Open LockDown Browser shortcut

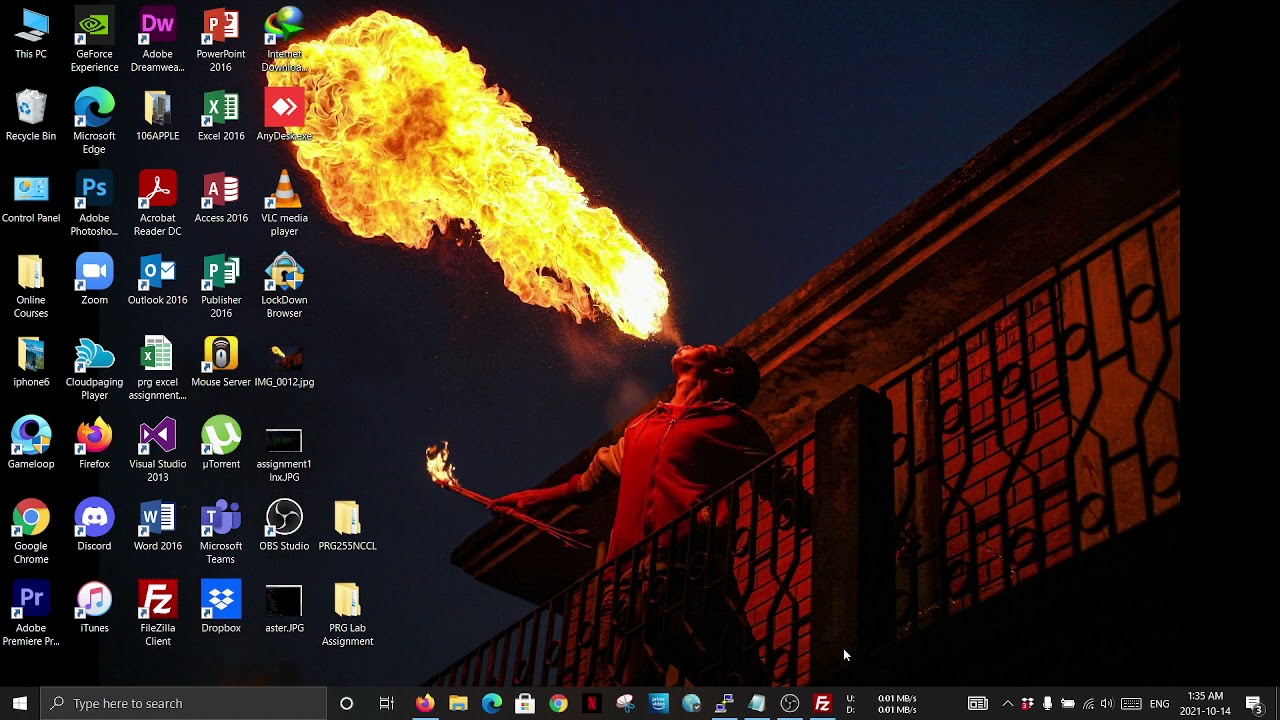[x=284, y=287]
